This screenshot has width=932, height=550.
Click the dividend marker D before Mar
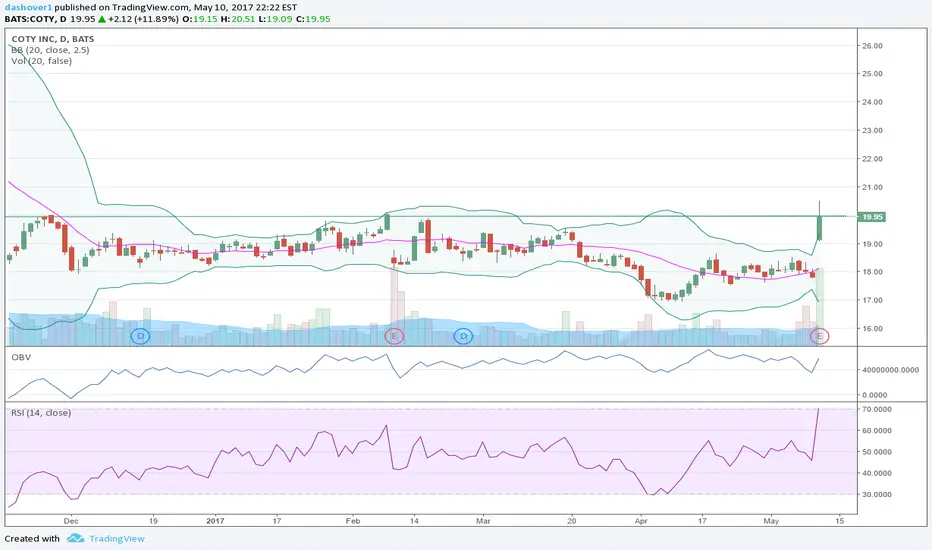pos(464,337)
